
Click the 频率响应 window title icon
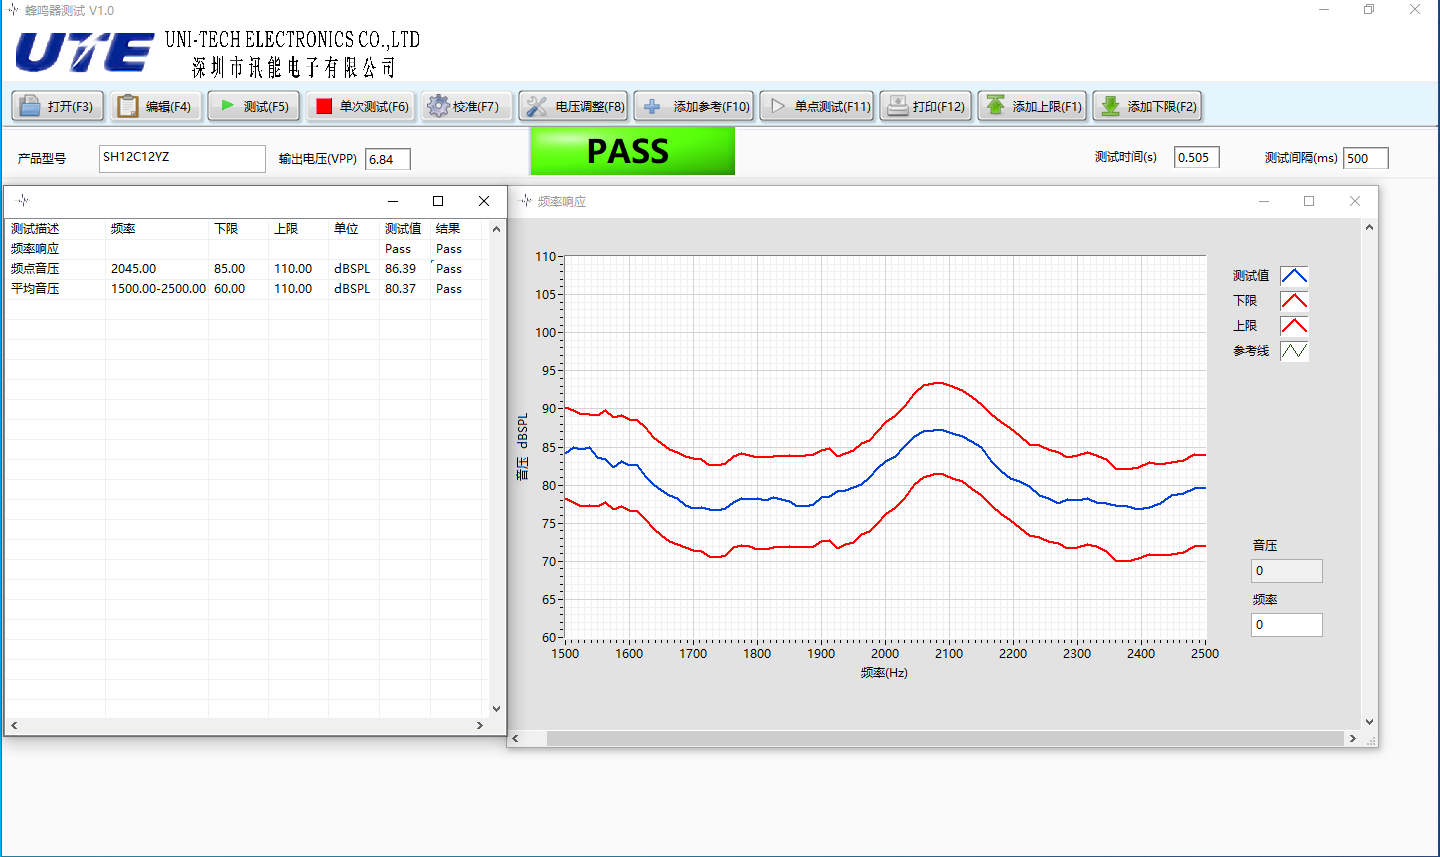coord(526,201)
